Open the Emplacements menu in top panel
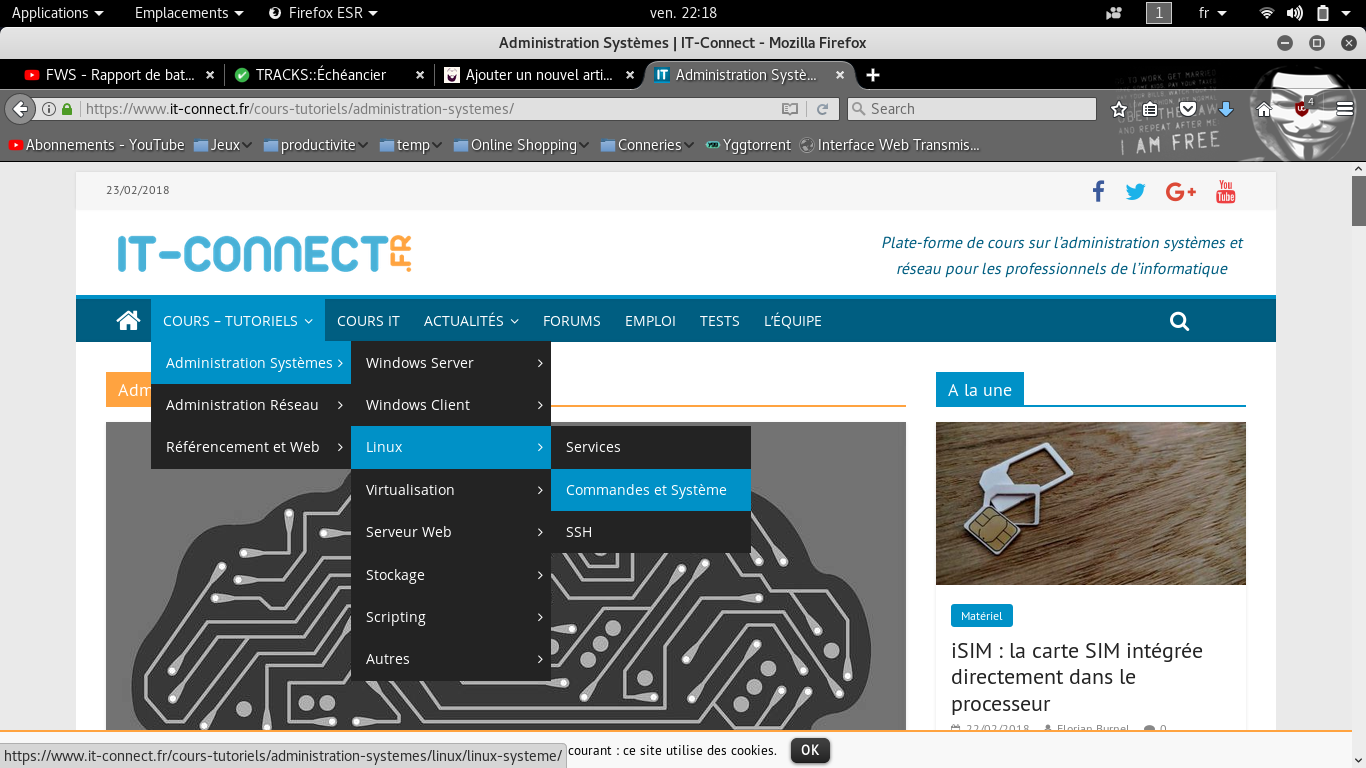Image resolution: width=1366 pixels, height=768 pixels. click(x=189, y=13)
